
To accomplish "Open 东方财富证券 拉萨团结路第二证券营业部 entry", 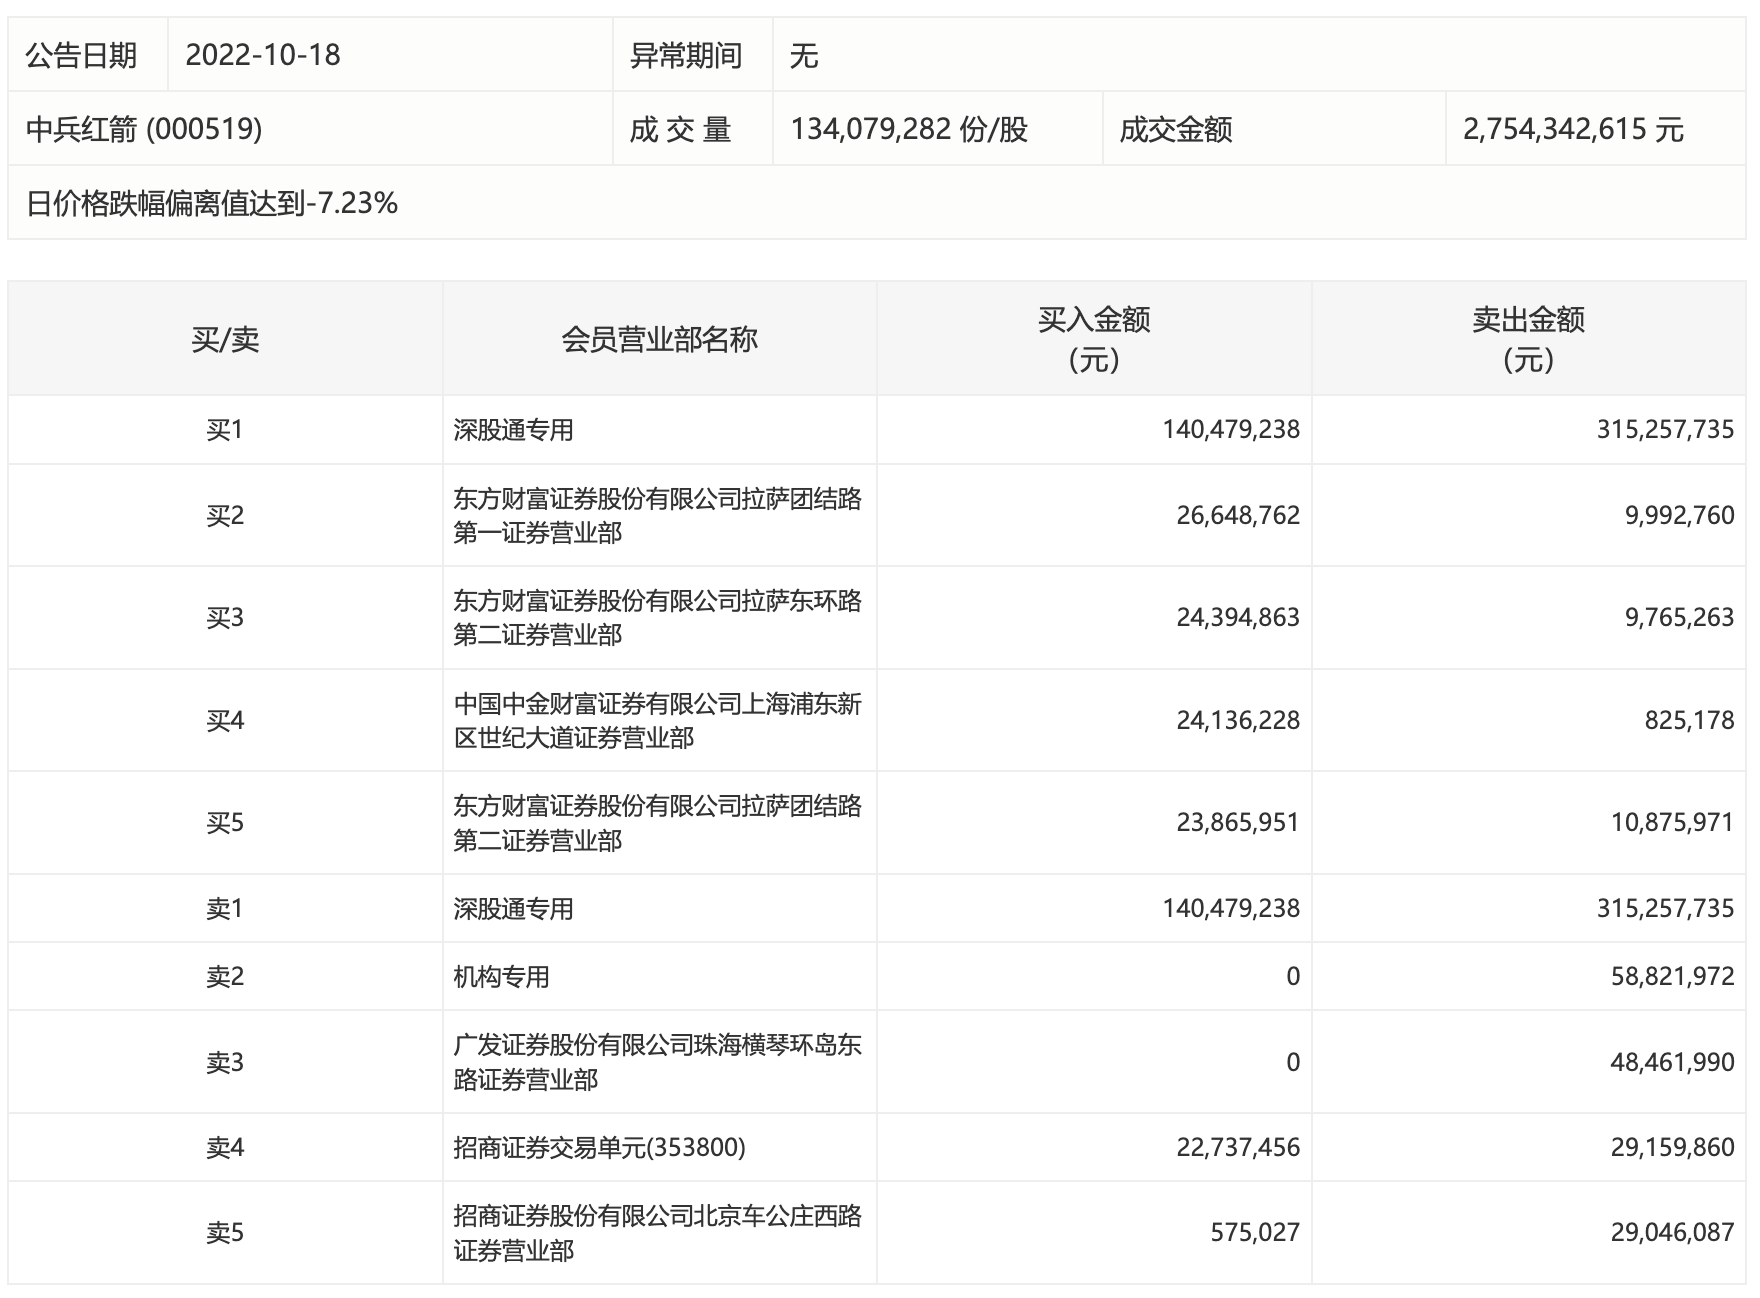I will point(656,823).
